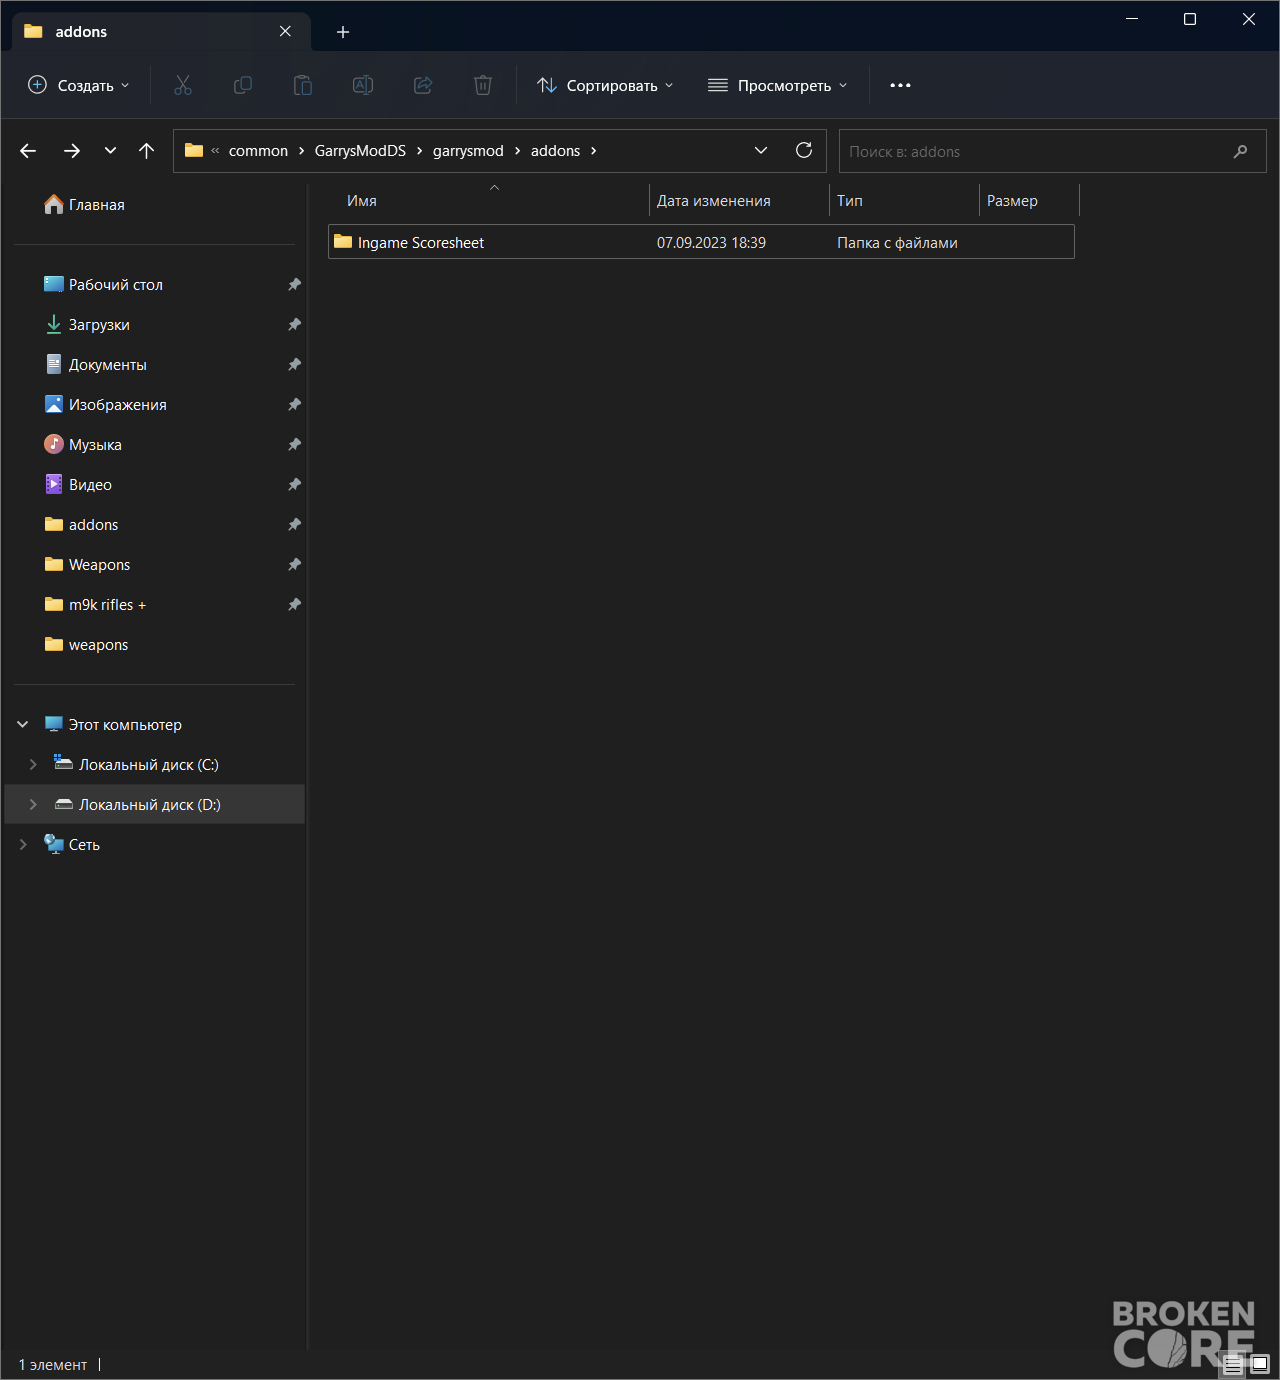Go back with the left arrow
The width and height of the screenshot is (1280, 1380).
coord(28,151)
